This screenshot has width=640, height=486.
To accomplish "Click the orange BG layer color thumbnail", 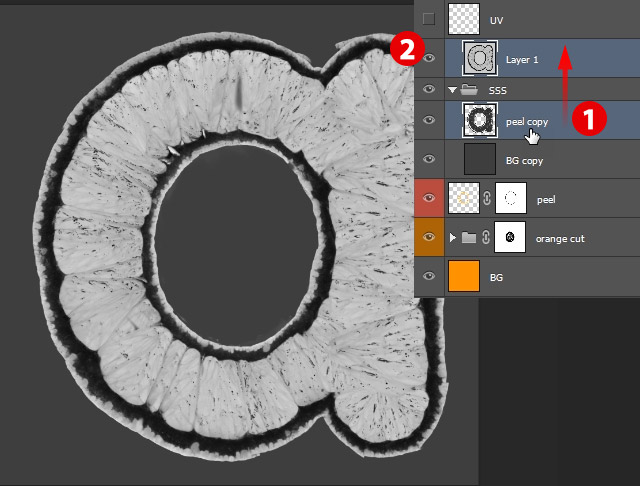I will pyautogui.click(x=464, y=276).
